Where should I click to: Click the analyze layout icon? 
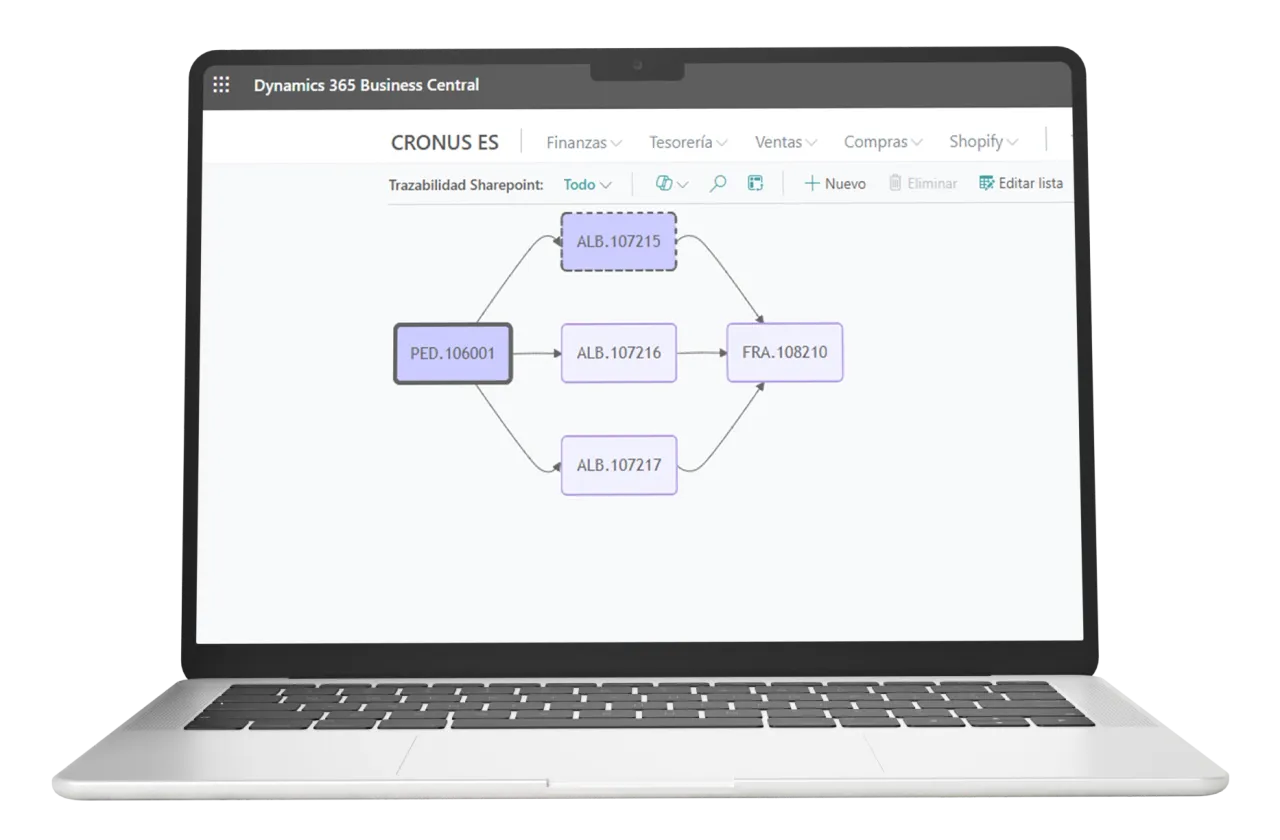tap(755, 184)
